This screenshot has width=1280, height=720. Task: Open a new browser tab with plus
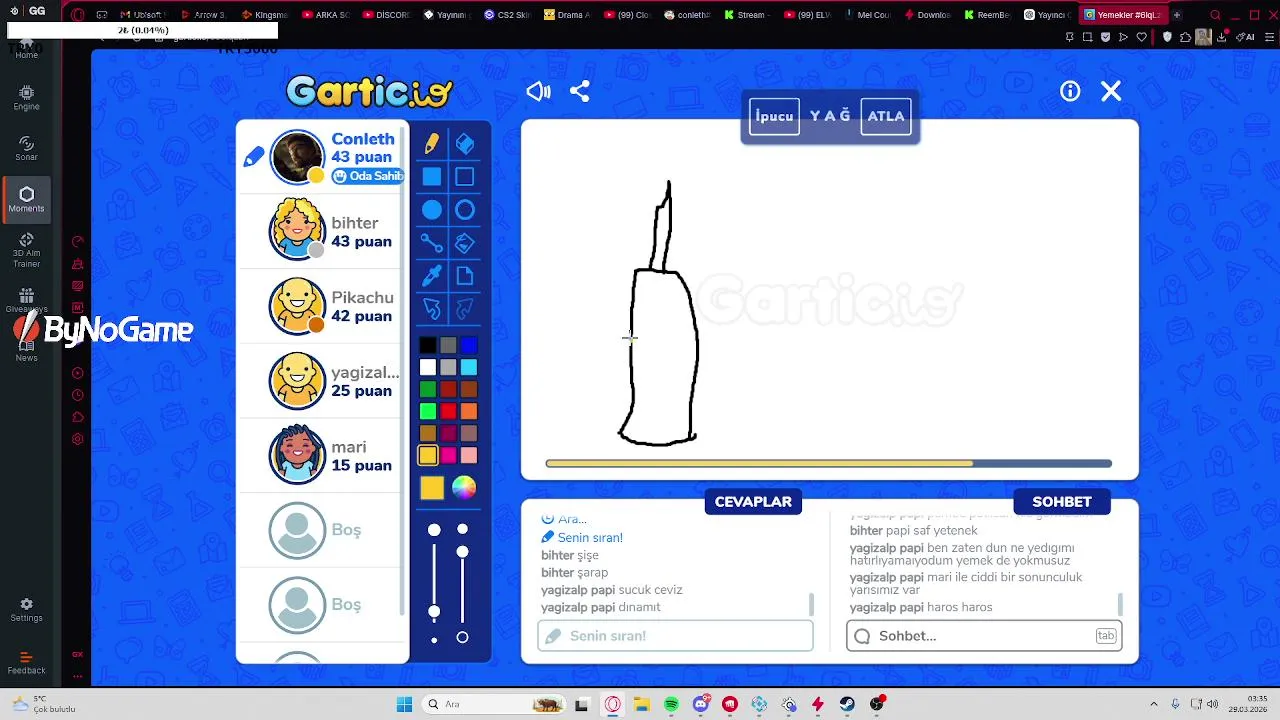point(1177,15)
